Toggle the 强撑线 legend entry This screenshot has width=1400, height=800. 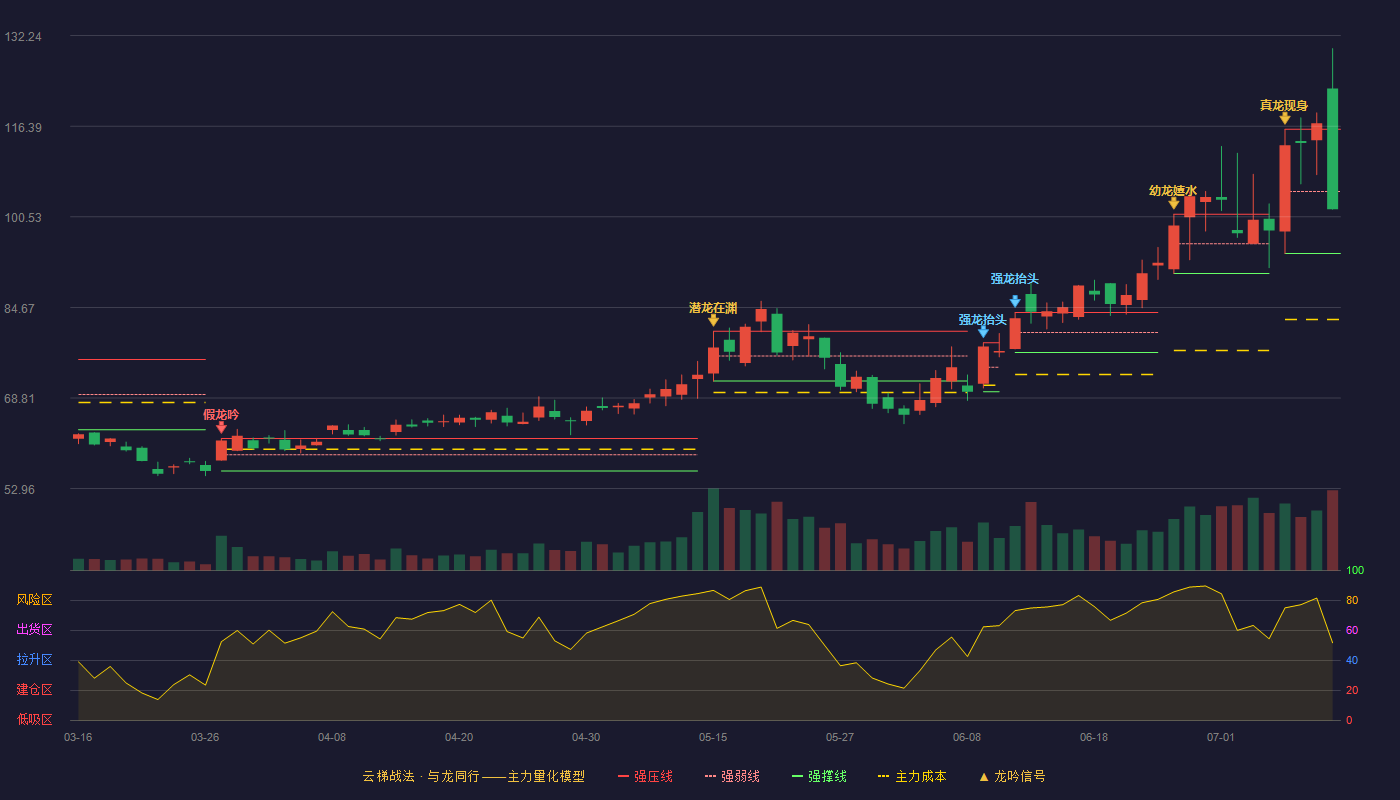[x=819, y=776]
